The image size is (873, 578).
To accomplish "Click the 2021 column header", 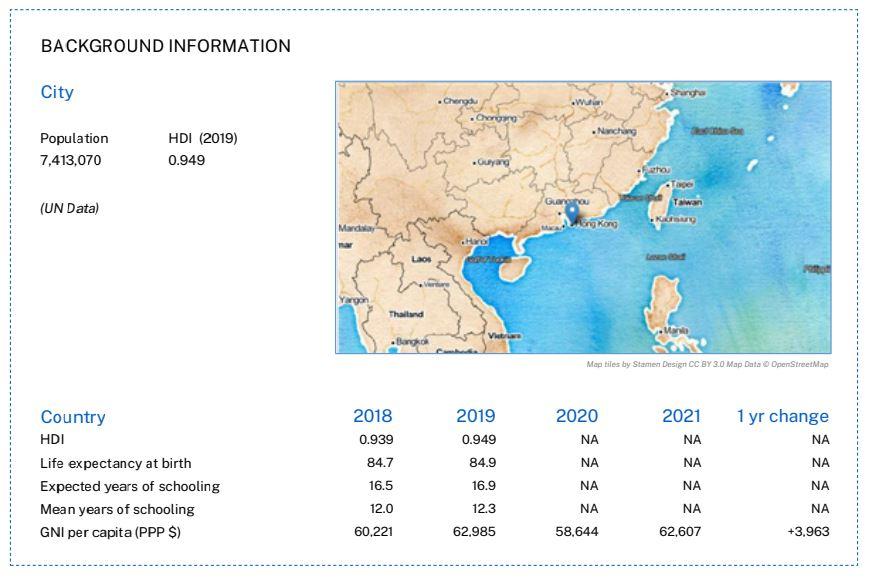I will [x=681, y=416].
